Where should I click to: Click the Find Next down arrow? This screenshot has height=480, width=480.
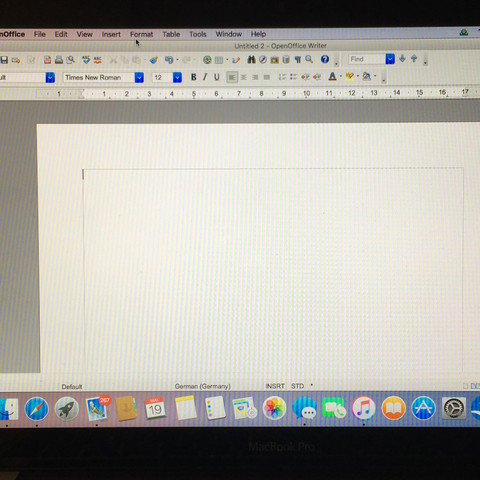(402, 59)
